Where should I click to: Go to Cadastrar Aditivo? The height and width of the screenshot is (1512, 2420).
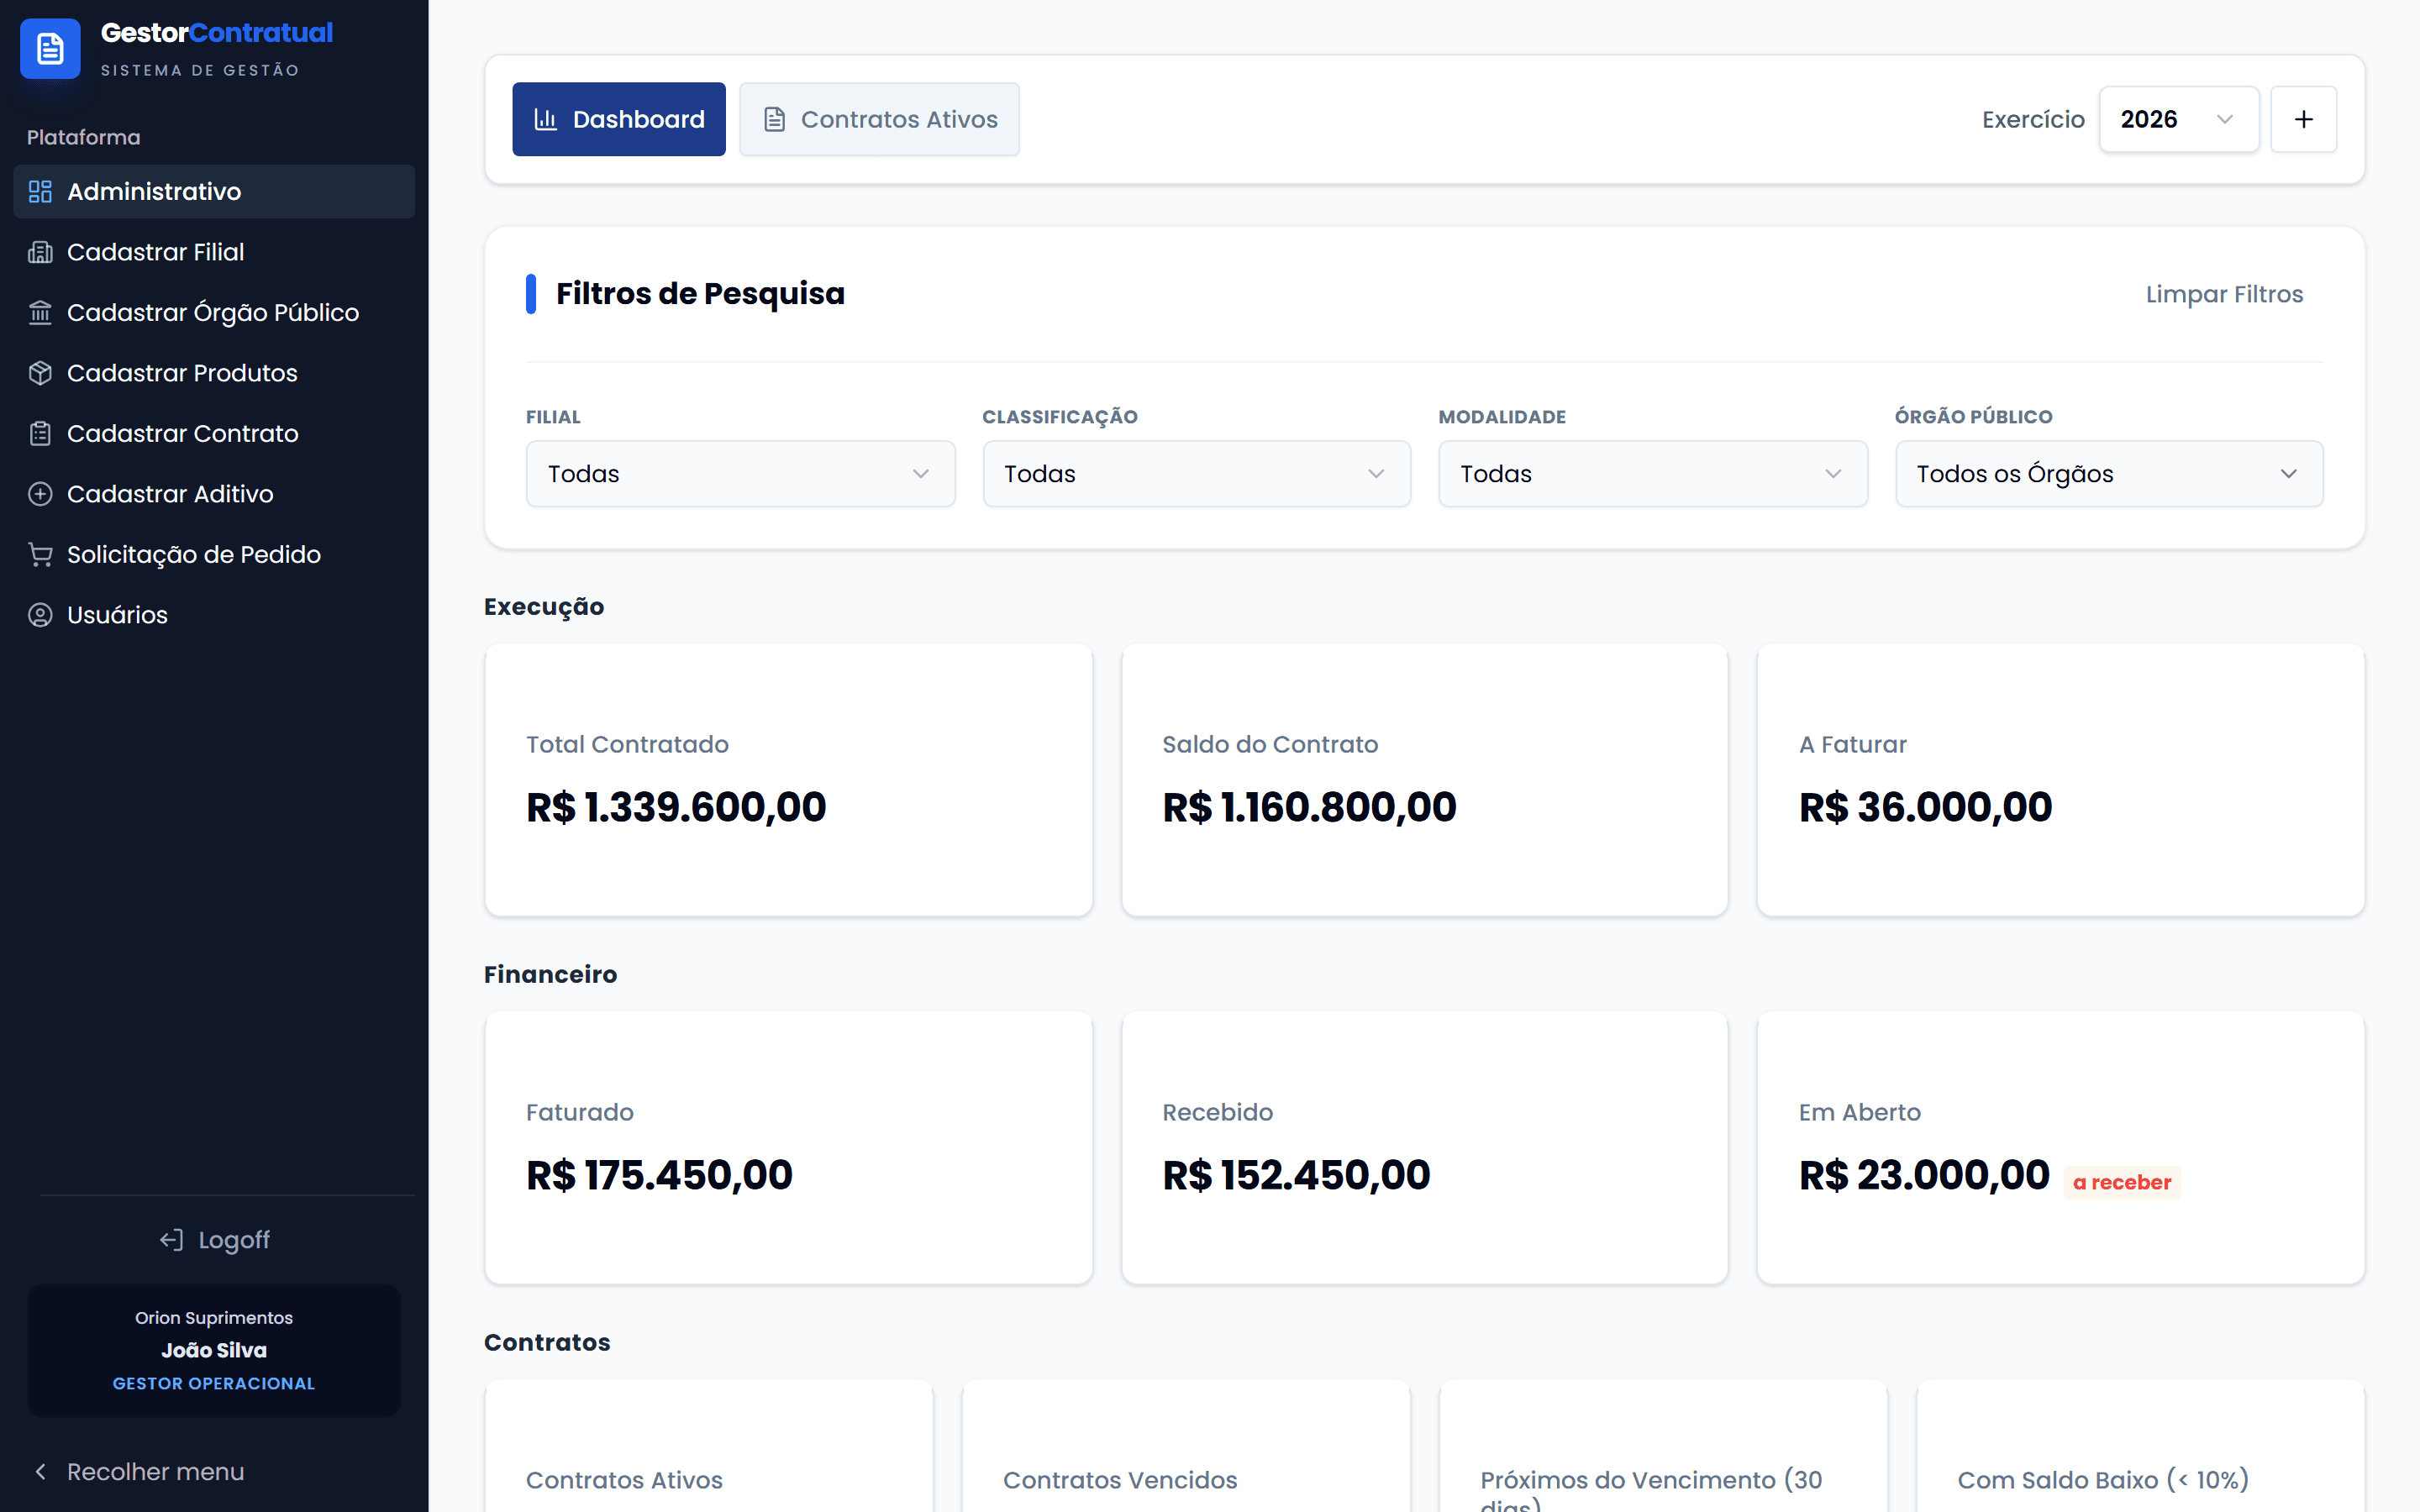[214, 494]
